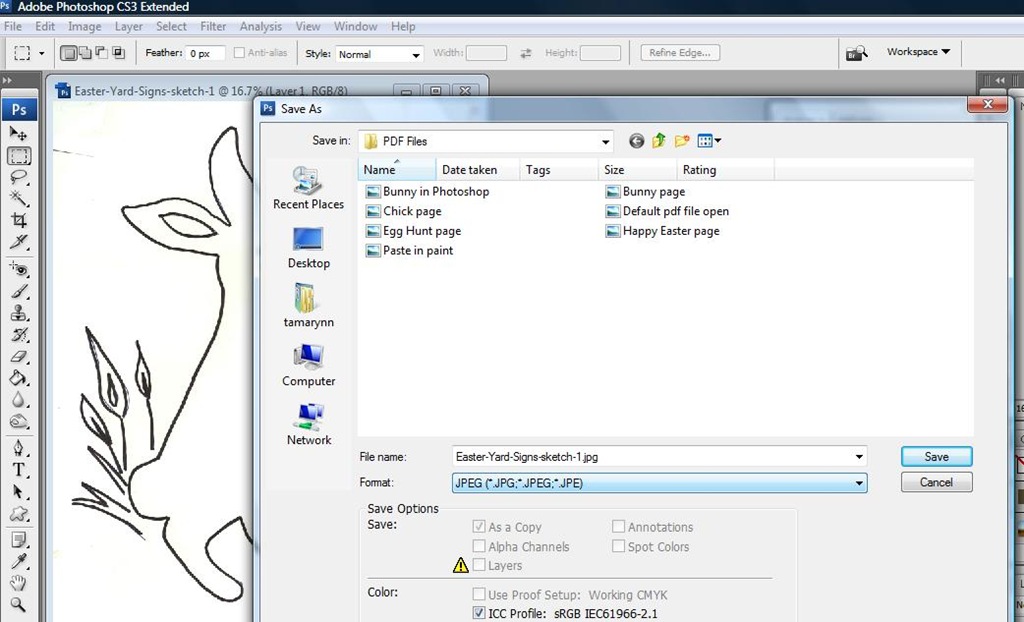This screenshot has height=622, width=1024.
Task: Go to Desktop in places sidebar
Action: pyautogui.click(x=308, y=248)
